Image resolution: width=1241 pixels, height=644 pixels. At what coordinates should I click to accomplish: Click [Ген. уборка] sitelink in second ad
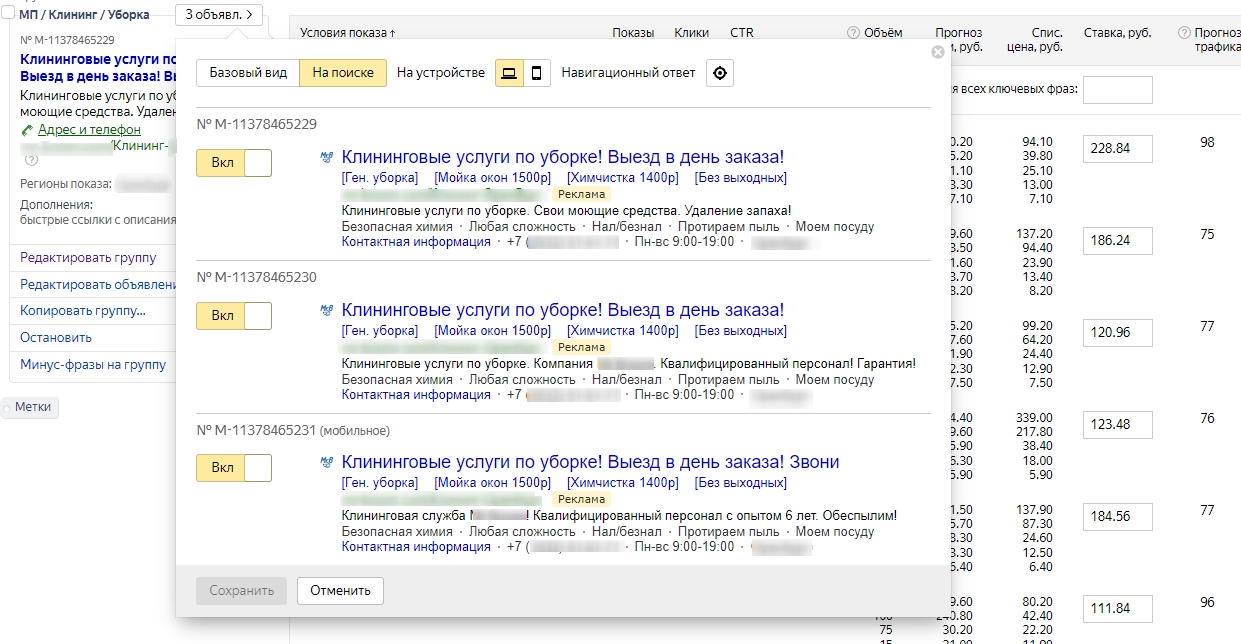[380, 331]
